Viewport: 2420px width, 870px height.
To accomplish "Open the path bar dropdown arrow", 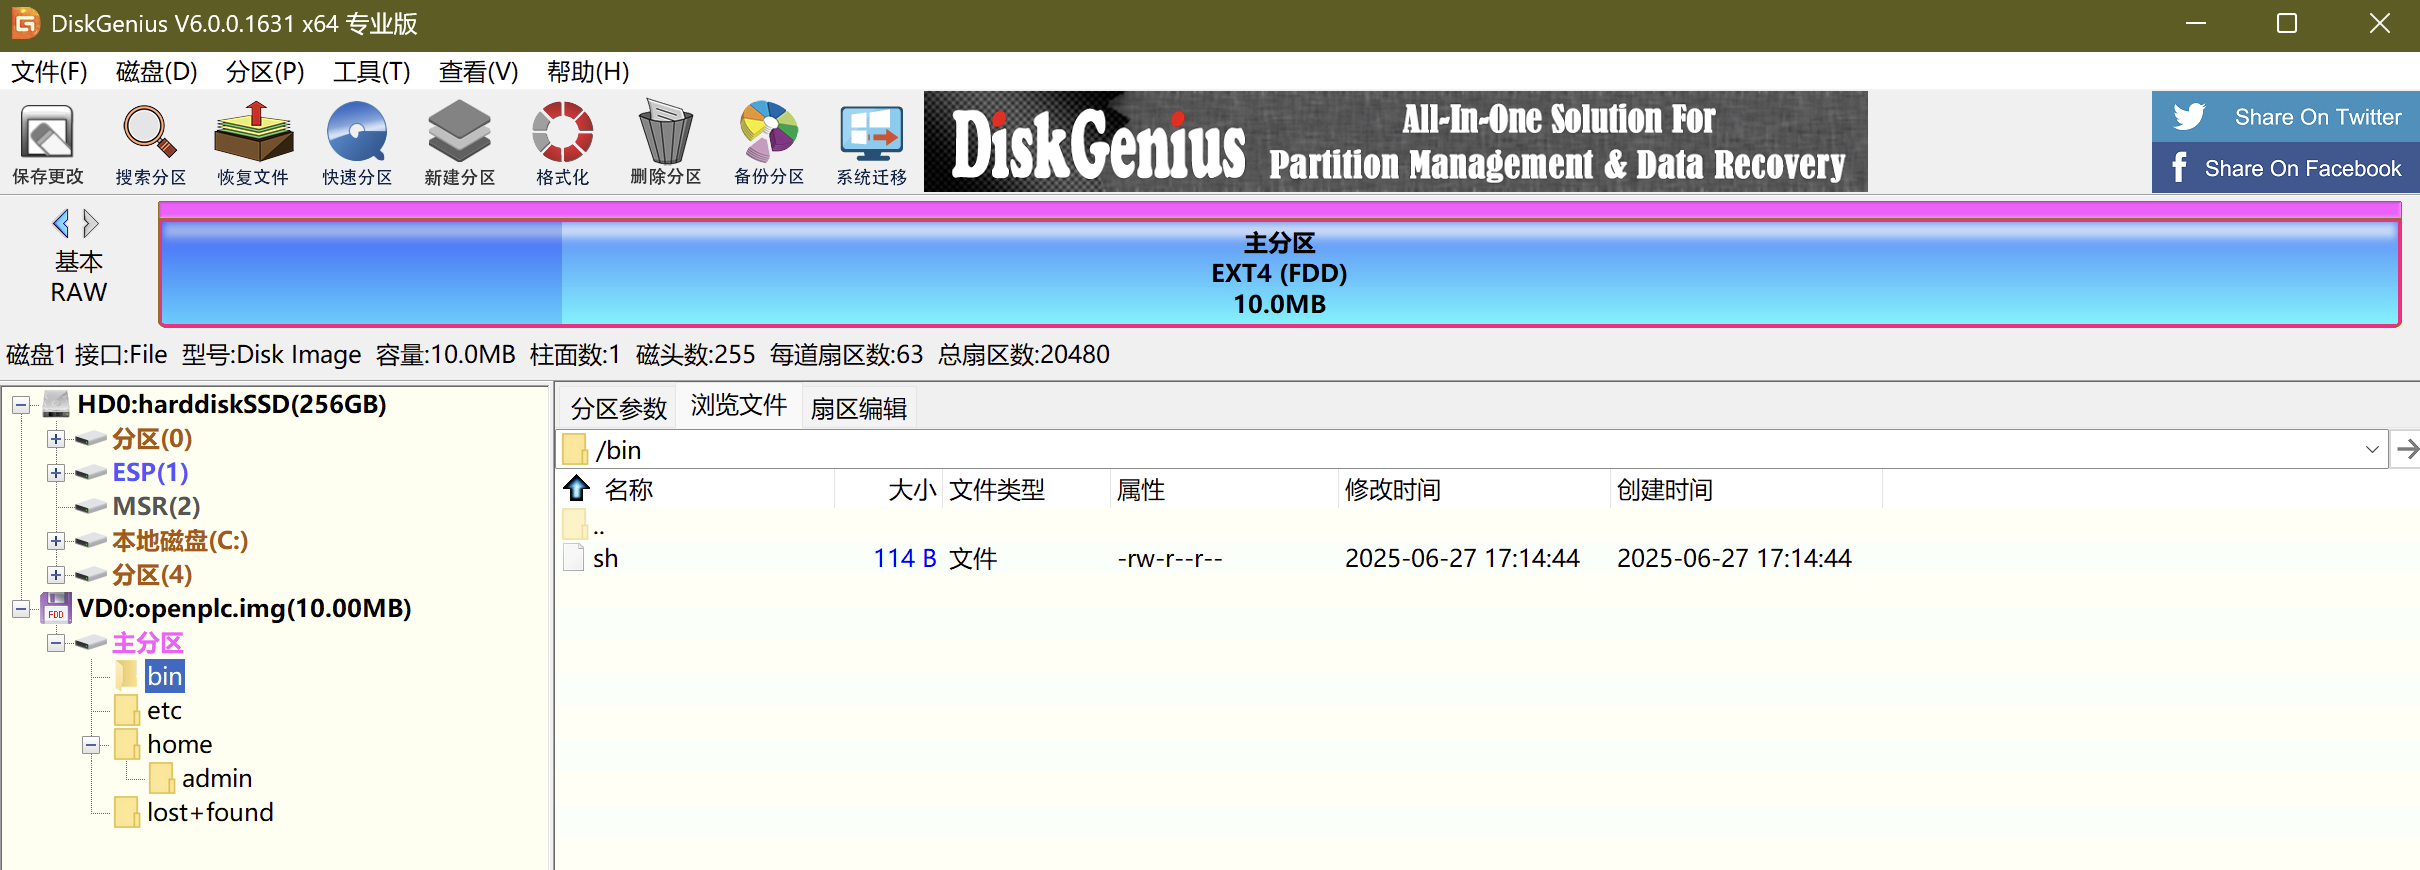I will [x=2372, y=449].
